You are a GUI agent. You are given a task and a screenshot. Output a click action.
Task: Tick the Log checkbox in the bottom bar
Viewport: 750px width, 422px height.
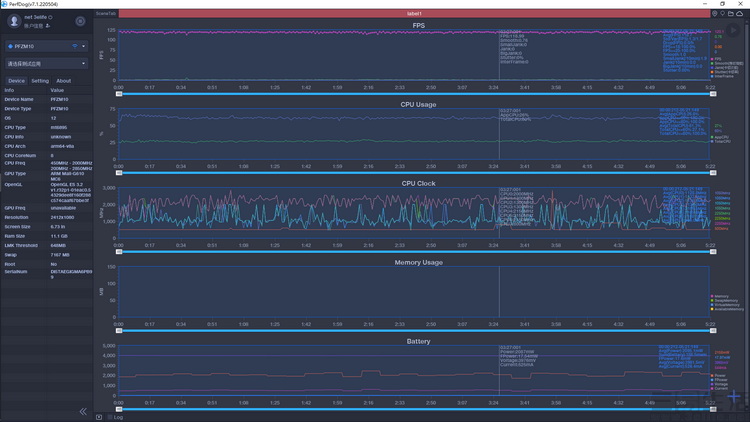pos(110,417)
